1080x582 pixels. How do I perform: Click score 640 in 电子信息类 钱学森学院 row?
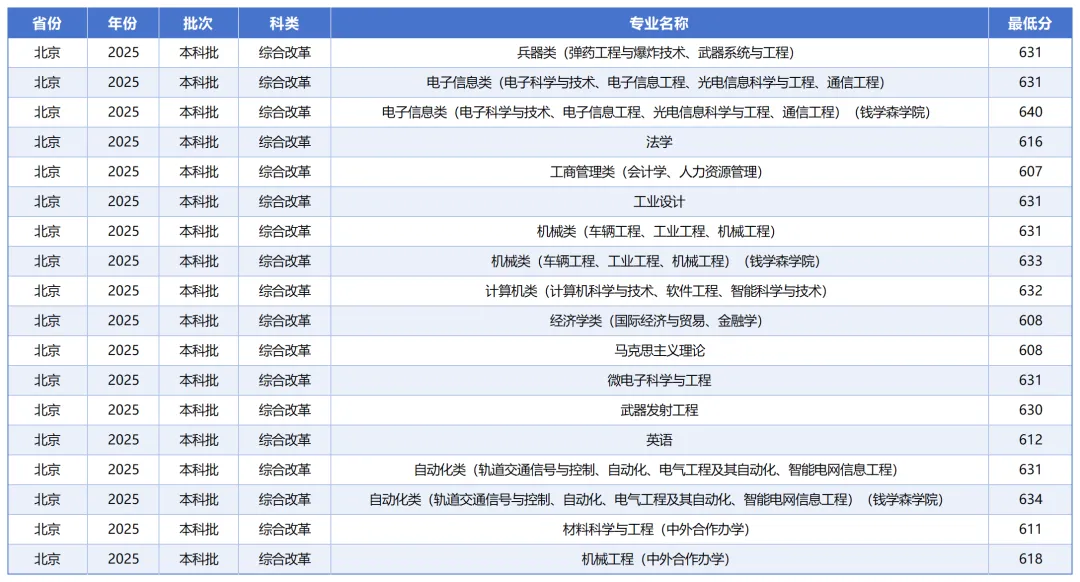[x=1030, y=112]
